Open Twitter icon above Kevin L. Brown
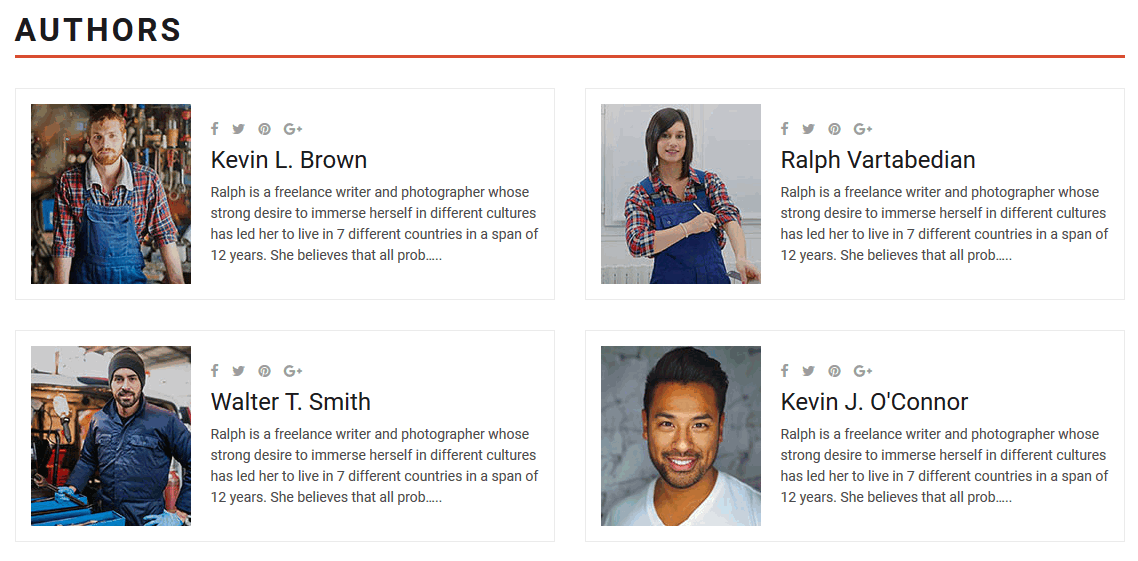This screenshot has width=1138, height=561. point(238,129)
